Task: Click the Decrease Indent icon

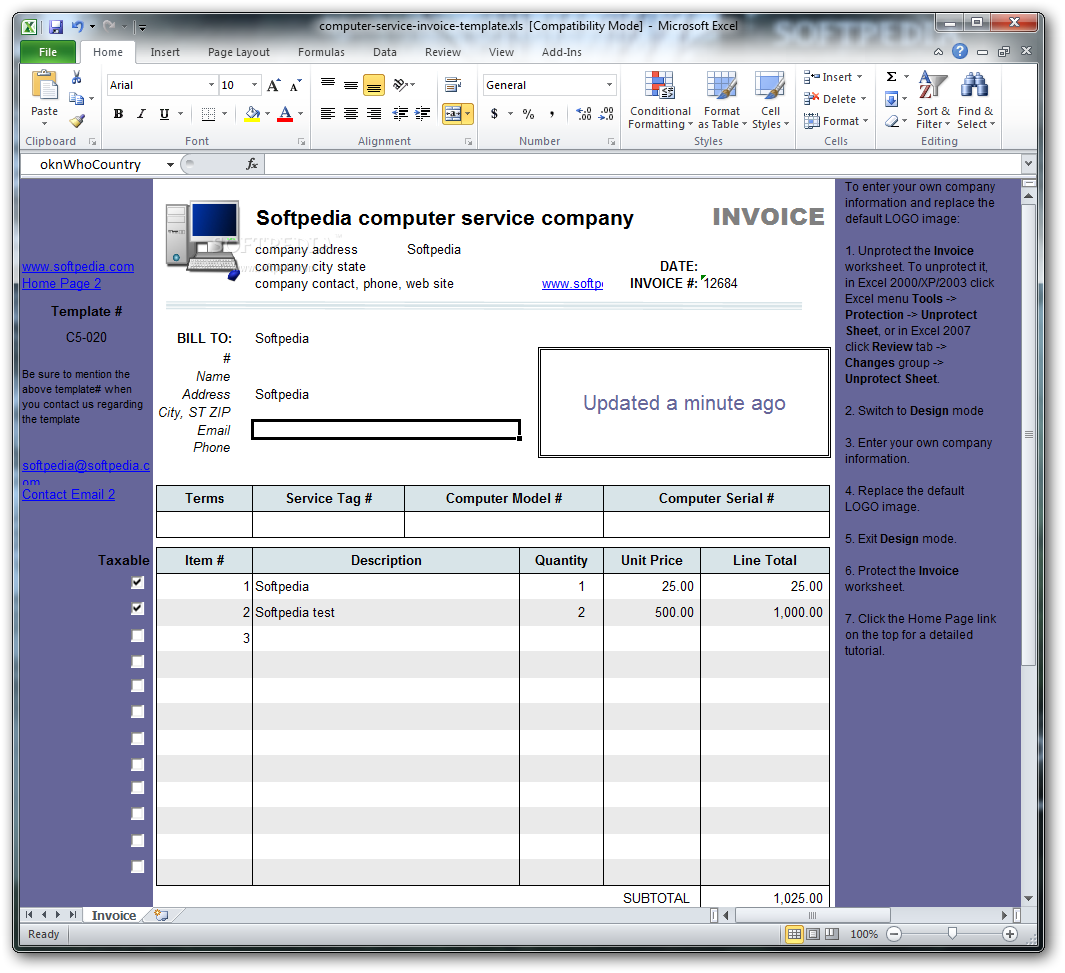Action: (401, 113)
